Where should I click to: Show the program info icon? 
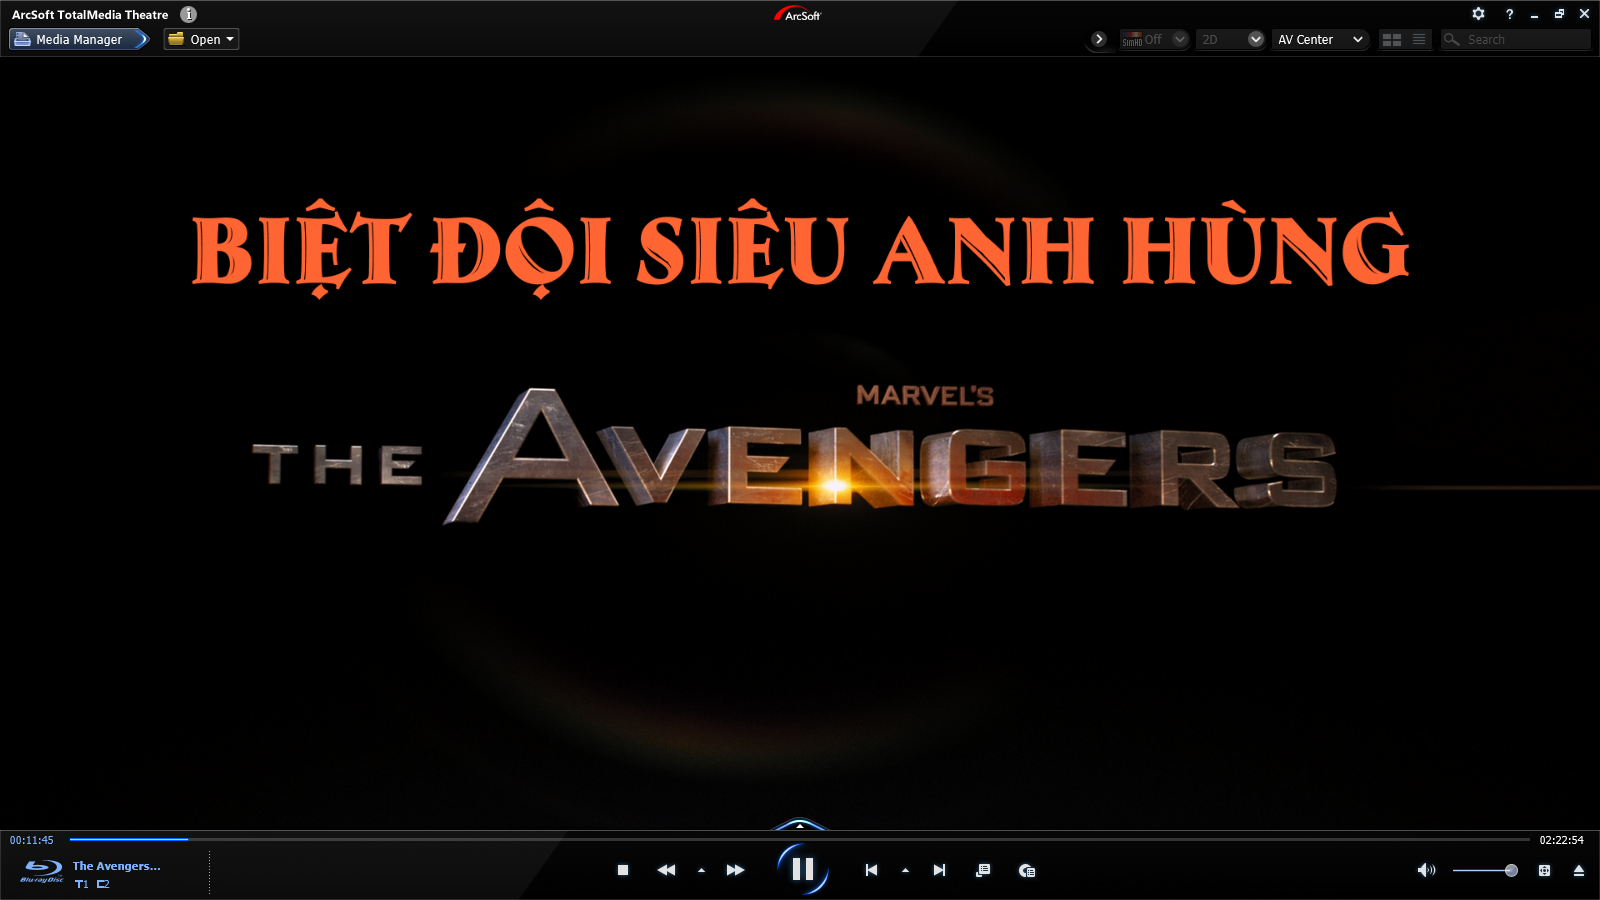pyautogui.click(x=188, y=14)
